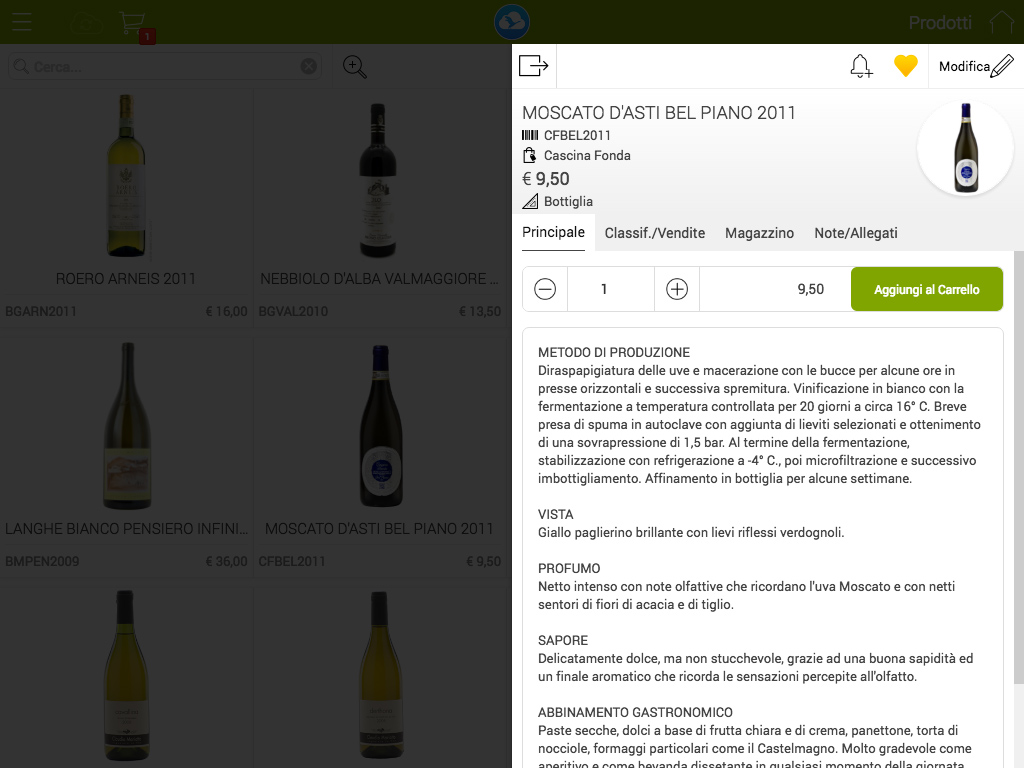Select the Principale tab
1024x768 pixels.
[553, 232]
